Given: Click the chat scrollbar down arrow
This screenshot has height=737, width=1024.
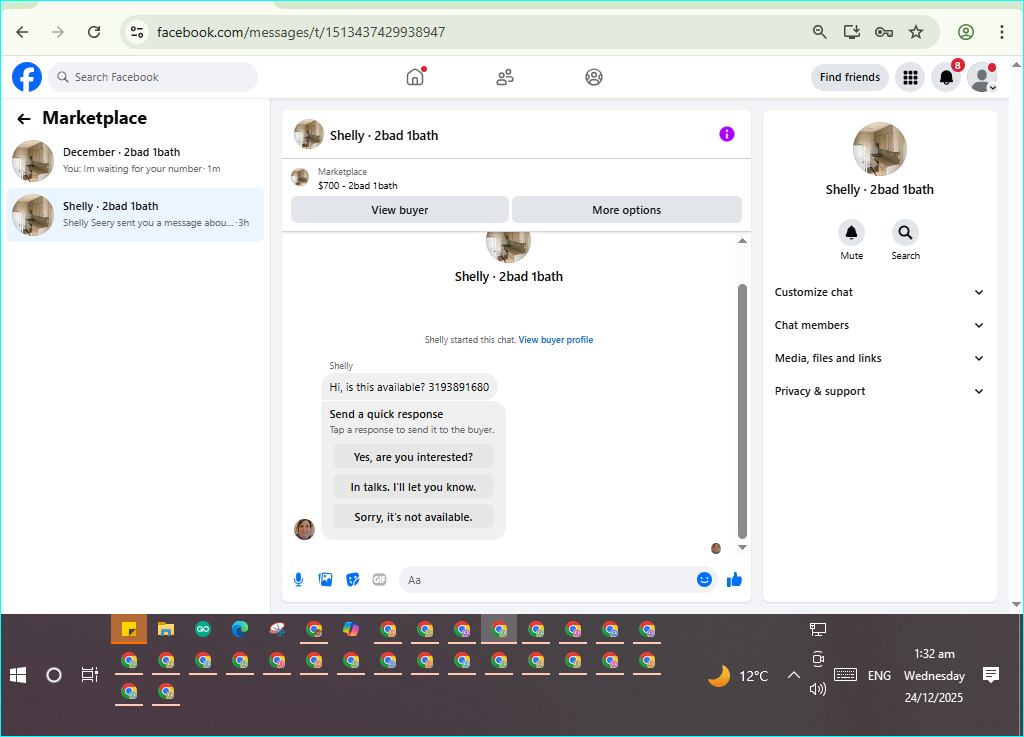Looking at the screenshot, I should click(x=742, y=548).
